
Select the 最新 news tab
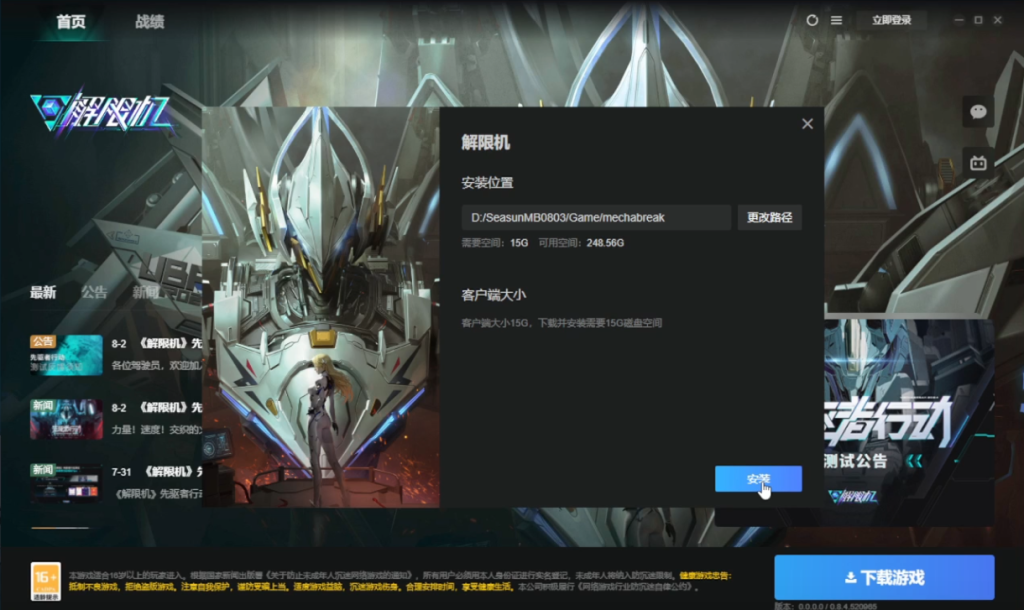pos(43,292)
